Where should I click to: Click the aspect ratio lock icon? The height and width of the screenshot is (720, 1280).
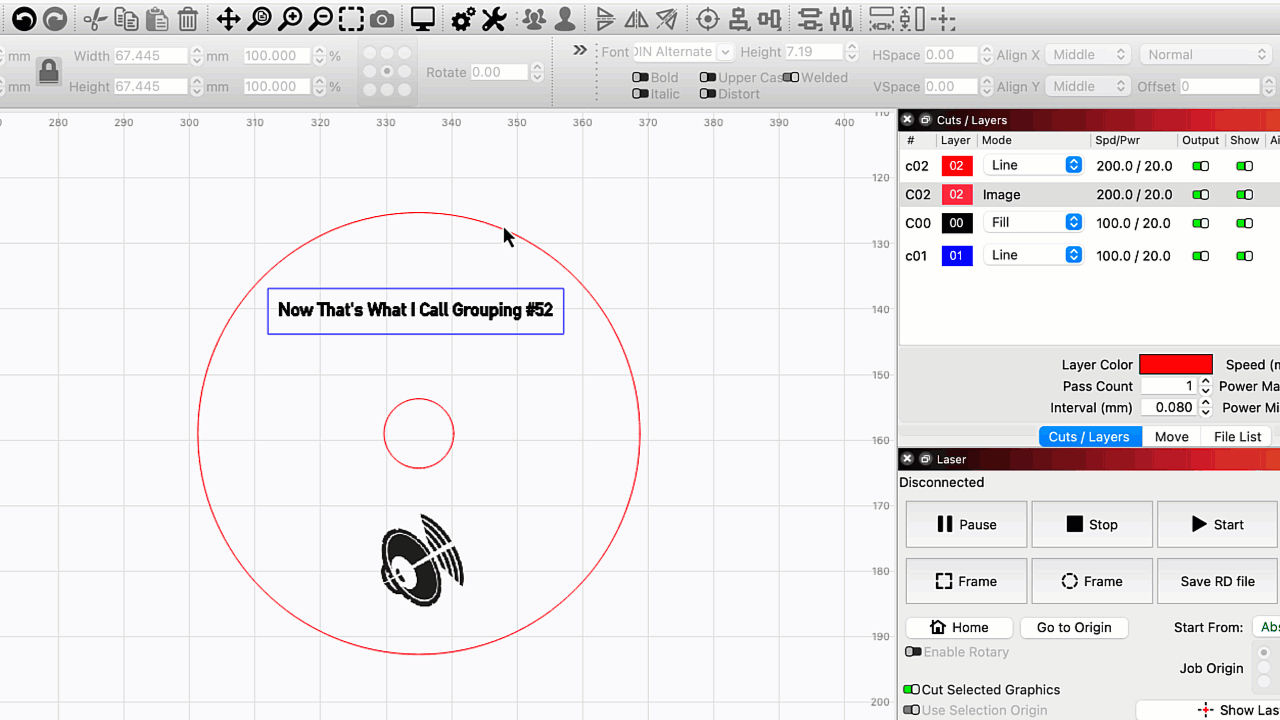(x=48, y=71)
